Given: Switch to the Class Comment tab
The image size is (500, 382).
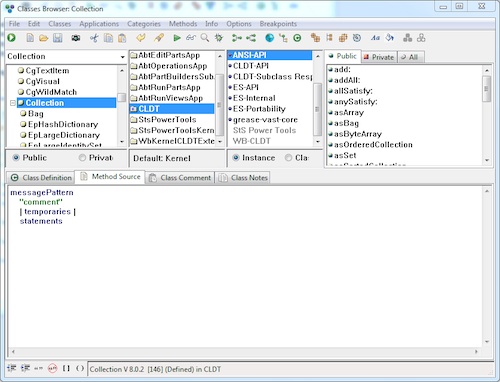Looking at the screenshot, I should (180, 178).
